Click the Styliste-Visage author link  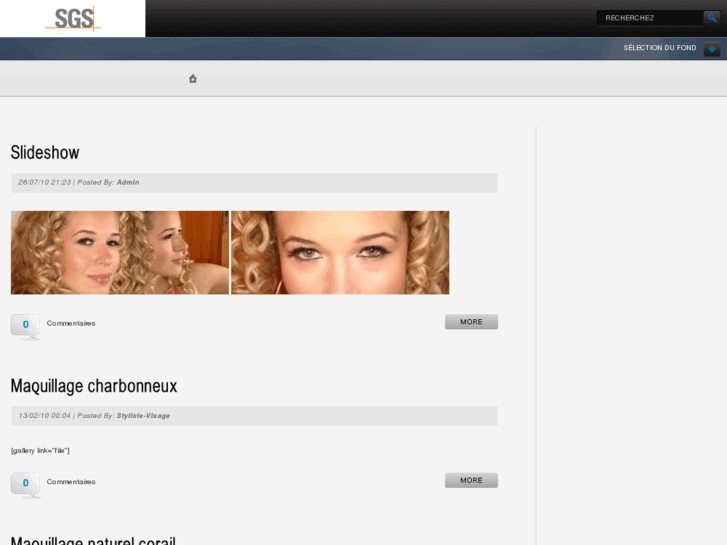pos(143,416)
